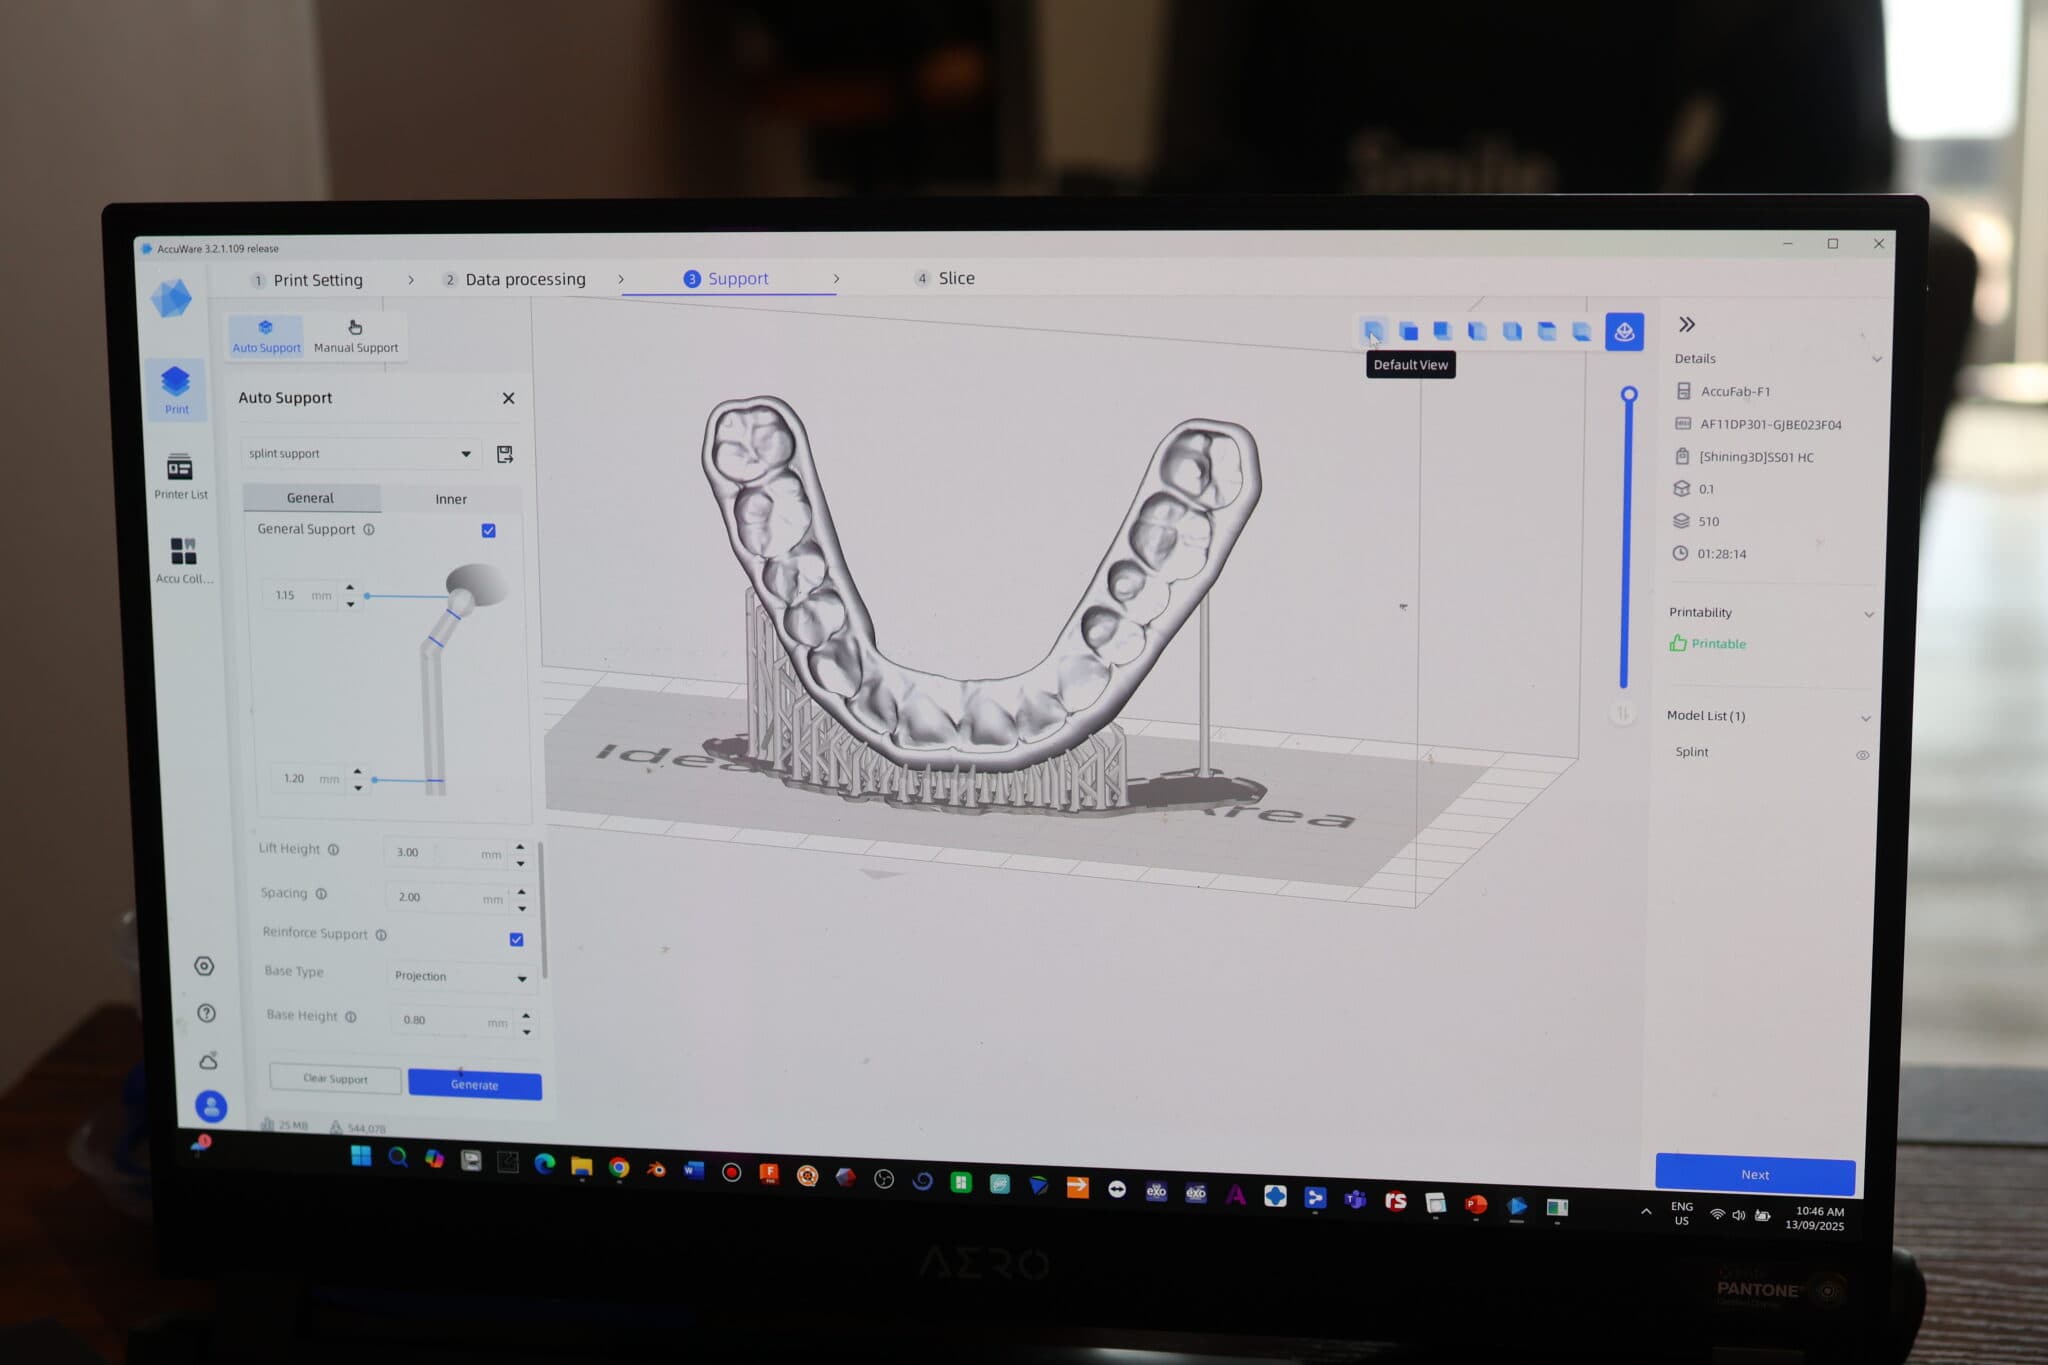Screen dimensions: 2048x1365
Task: Open PowerPoint from taskbar
Action: (1475, 1204)
